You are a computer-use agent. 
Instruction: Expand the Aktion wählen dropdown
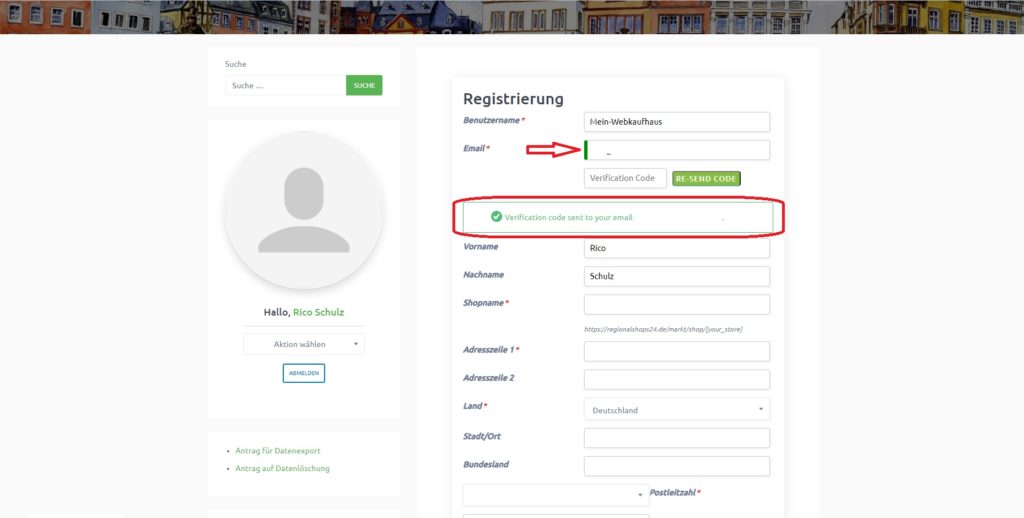tap(304, 344)
